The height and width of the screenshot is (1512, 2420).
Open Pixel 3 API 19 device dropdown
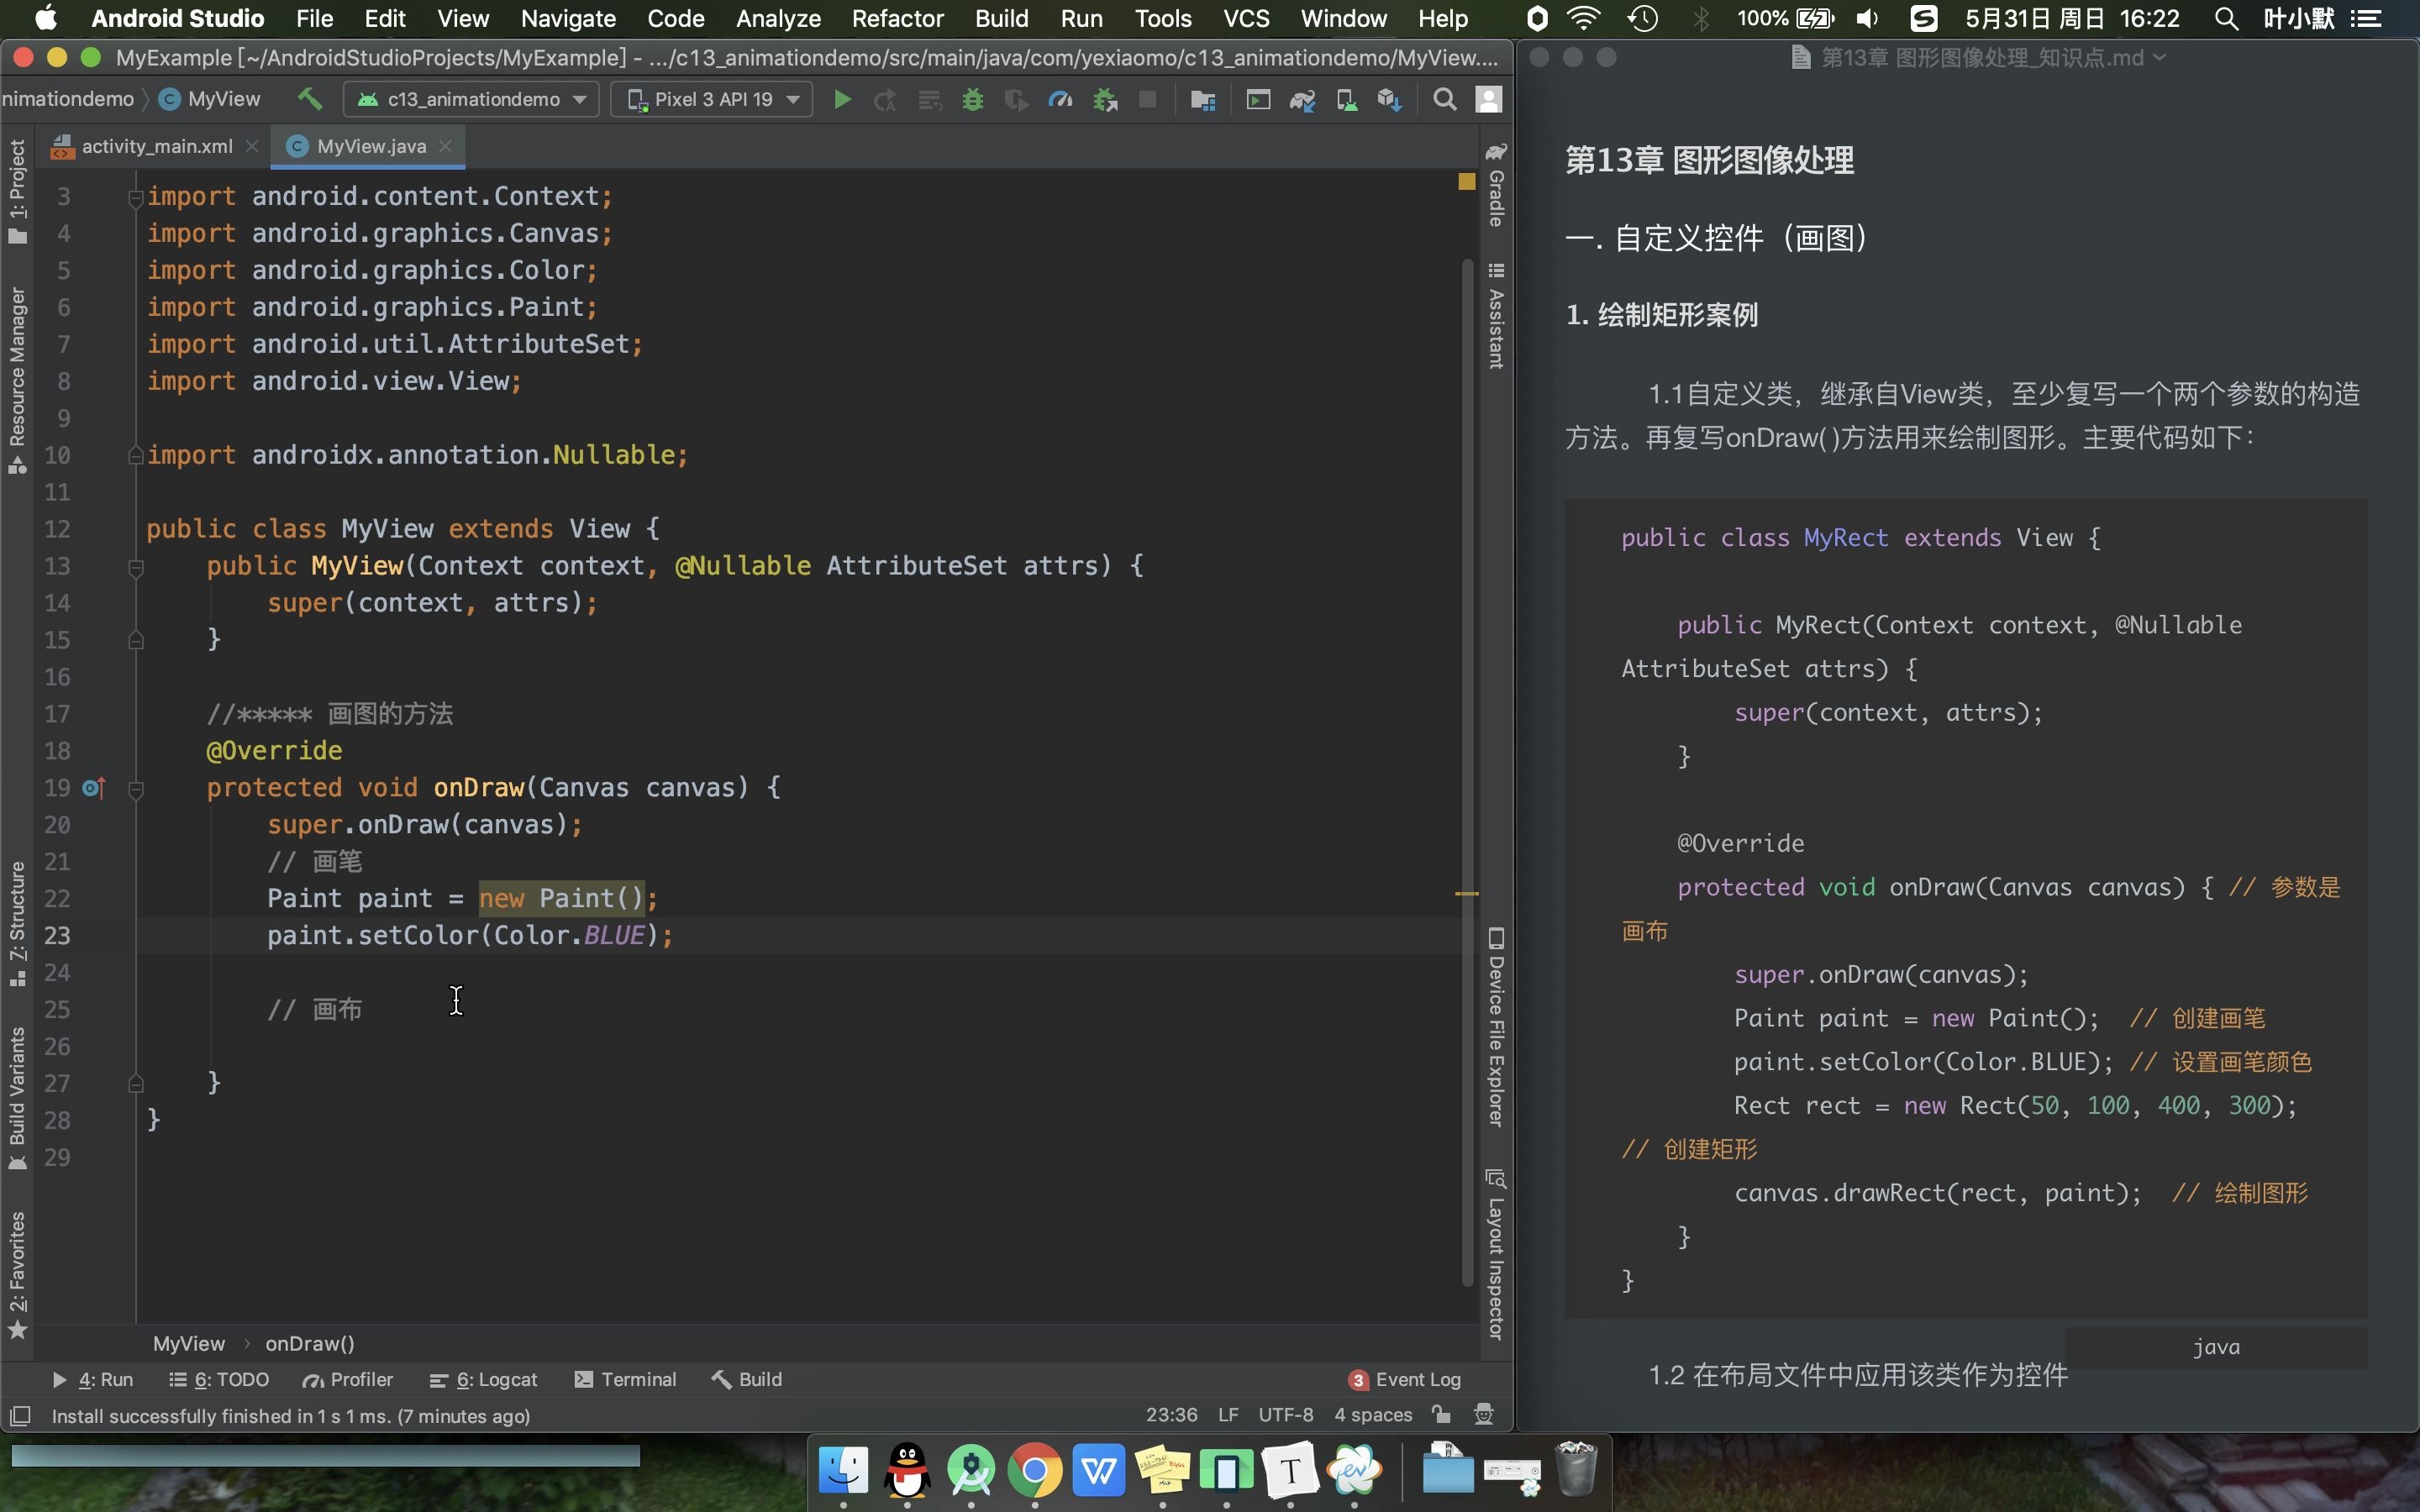point(711,99)
